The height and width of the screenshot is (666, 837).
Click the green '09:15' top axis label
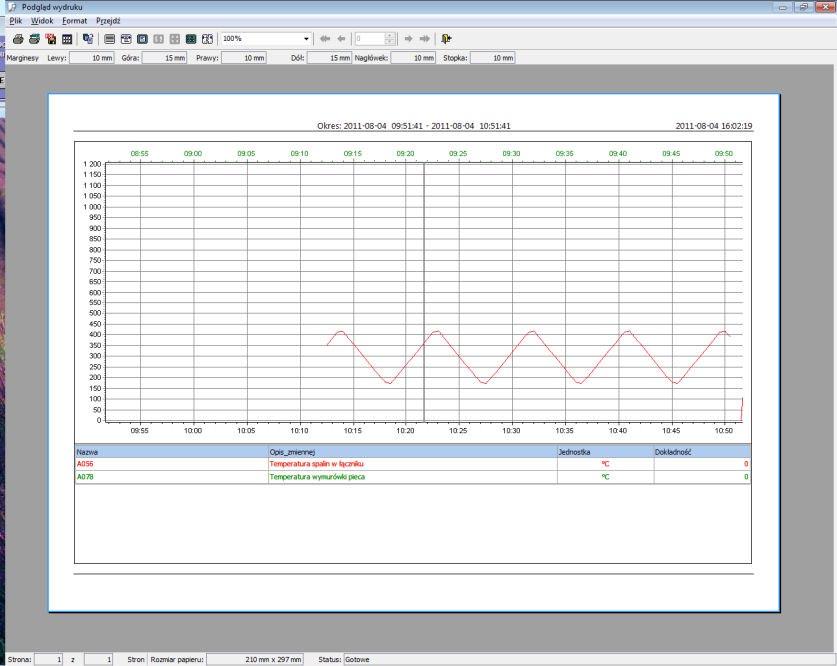pos(352,154)
